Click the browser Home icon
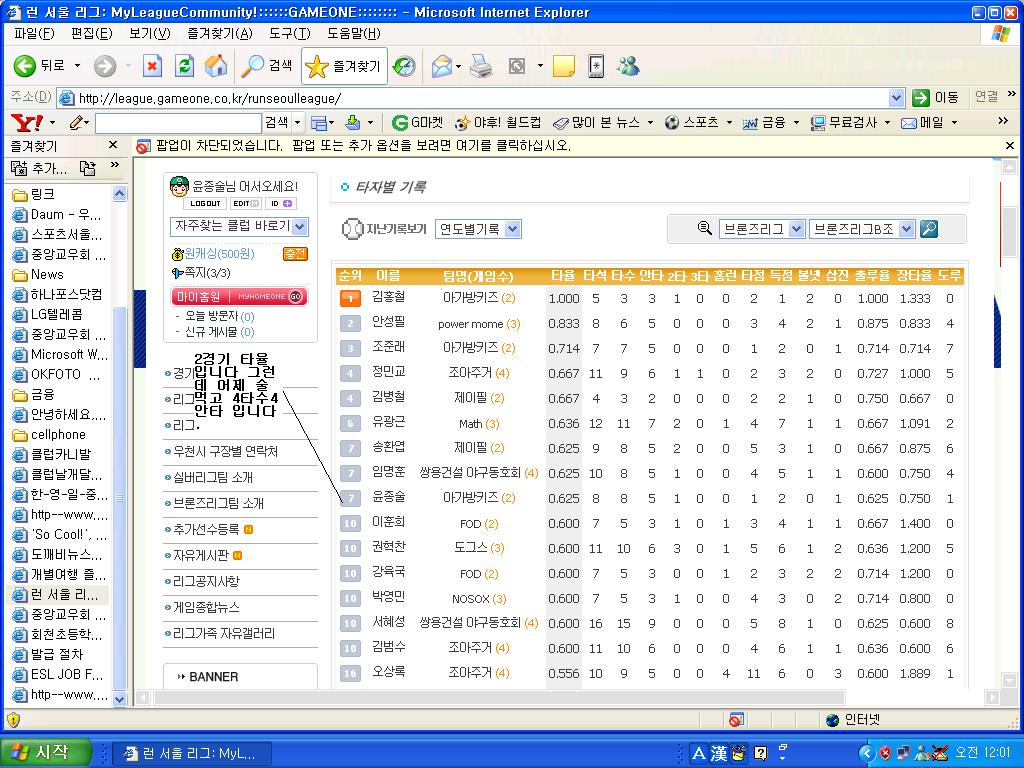Screen dimensions: 1024x768 point(215,66)
